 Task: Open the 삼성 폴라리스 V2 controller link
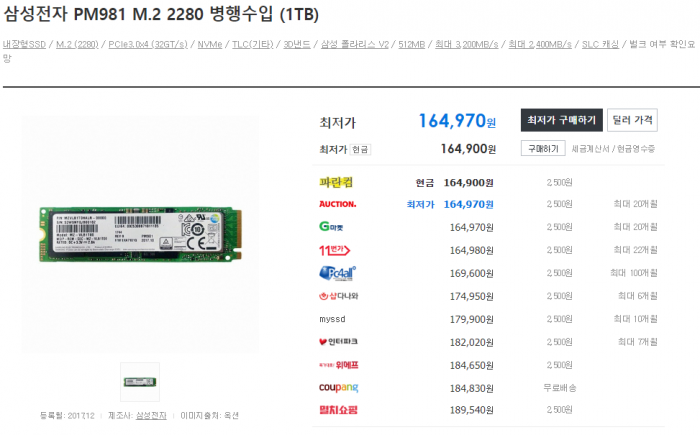pos(355,44)
